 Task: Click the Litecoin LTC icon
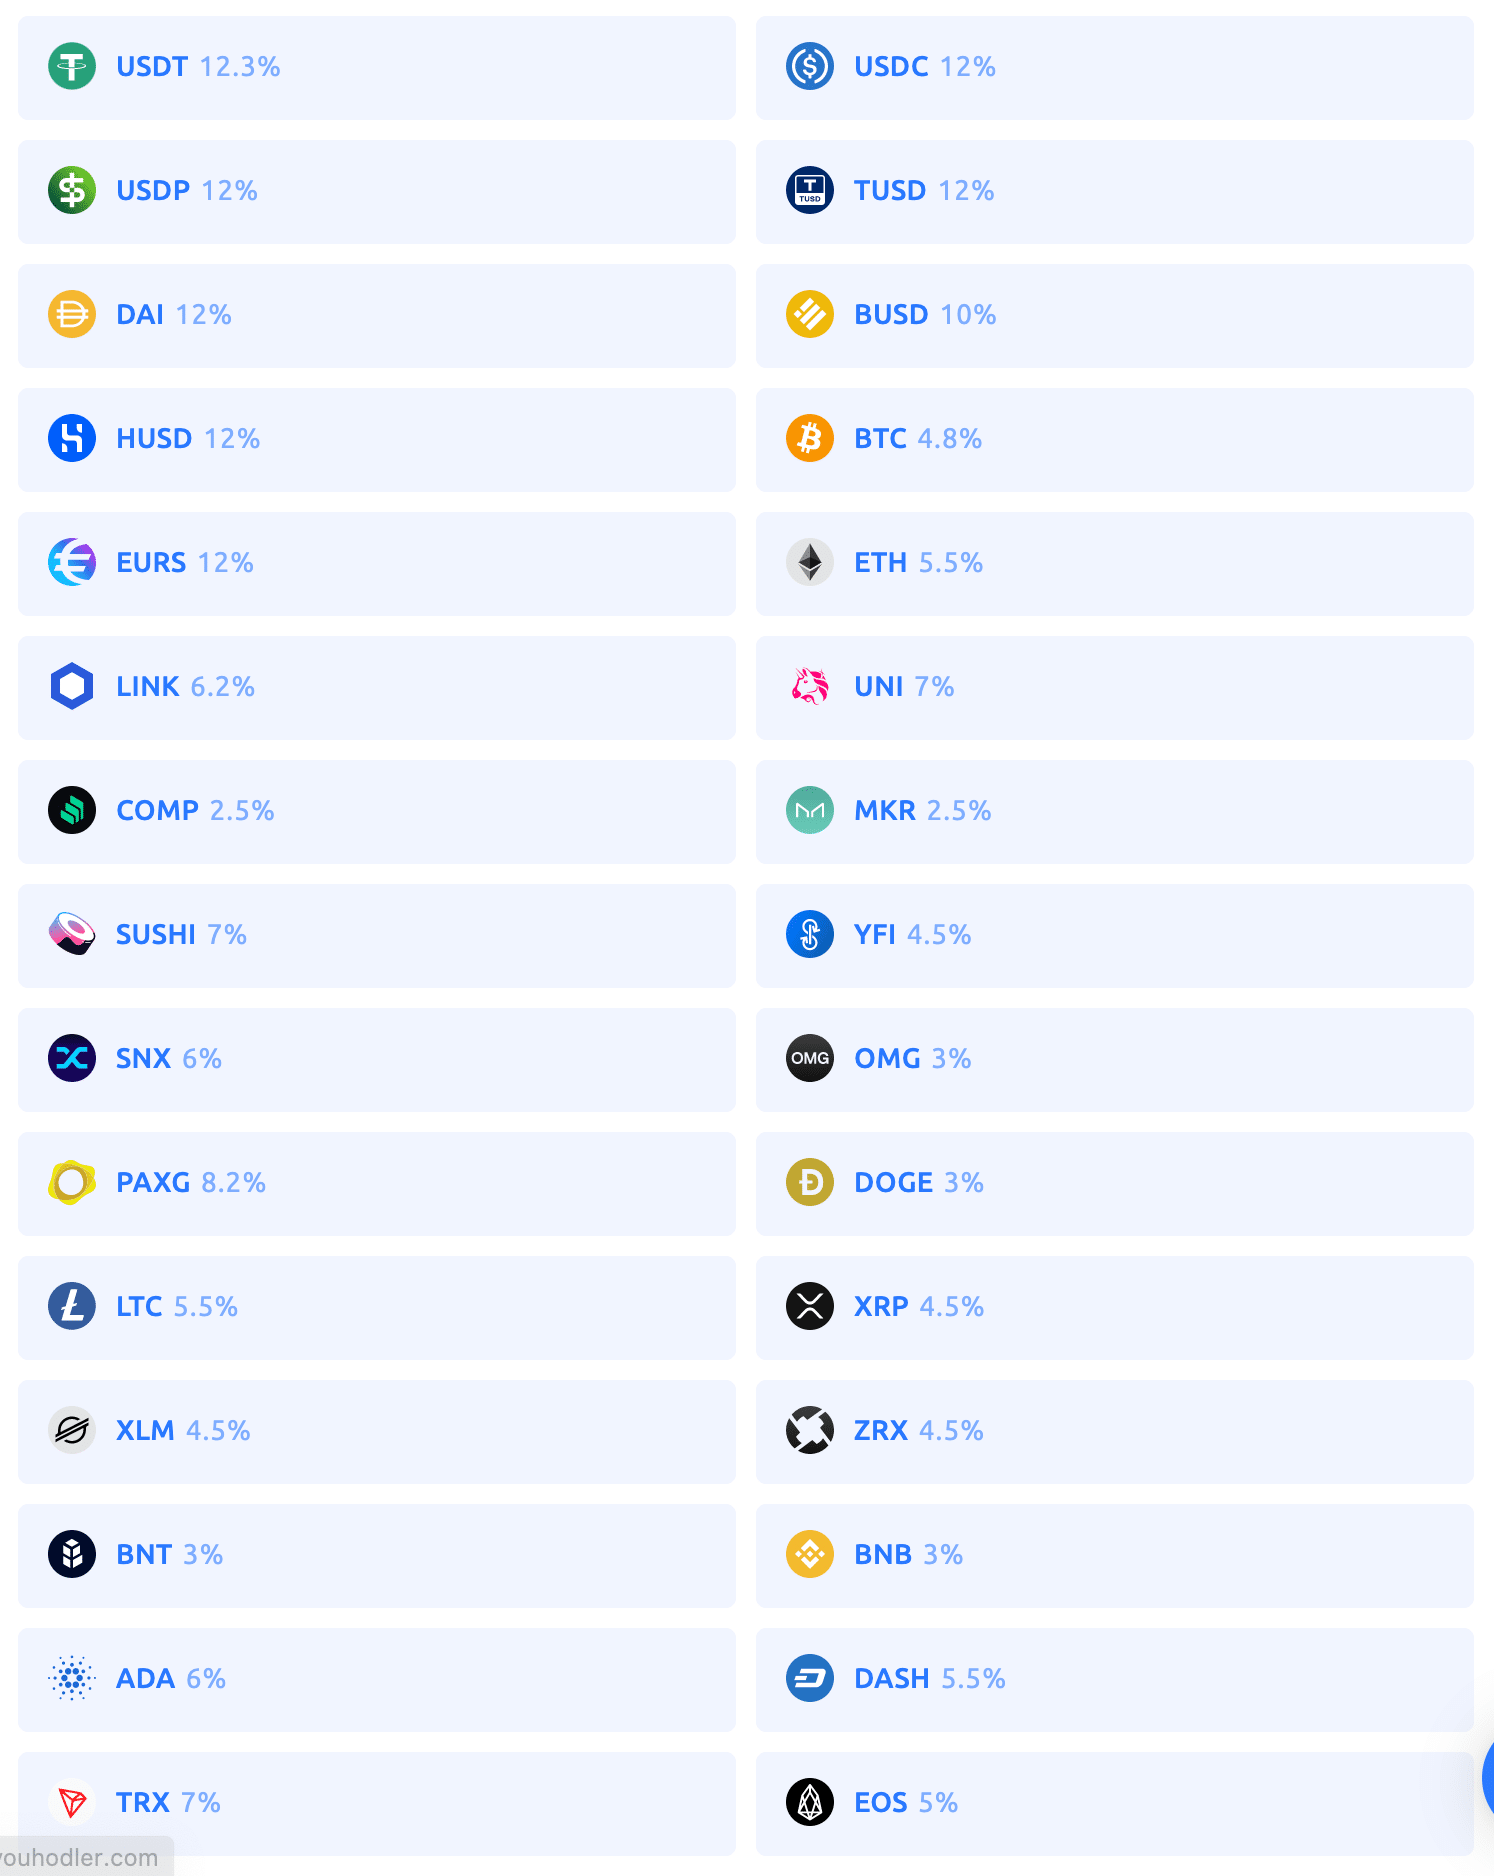tap(71, 1306)
